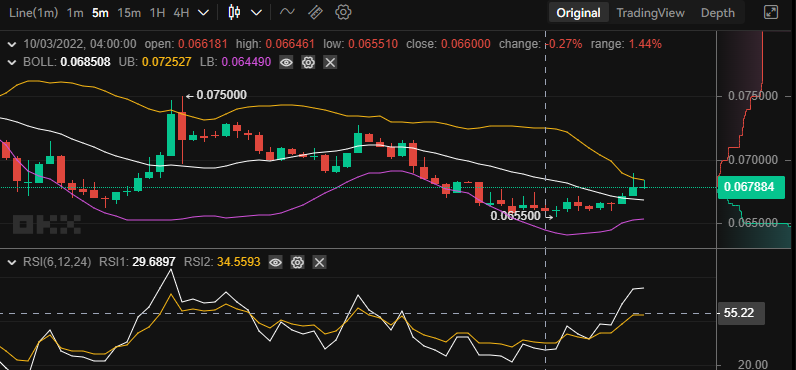Click the range 1.44% value
Viewport: 796px width, 370px height.
coord(645,45)
